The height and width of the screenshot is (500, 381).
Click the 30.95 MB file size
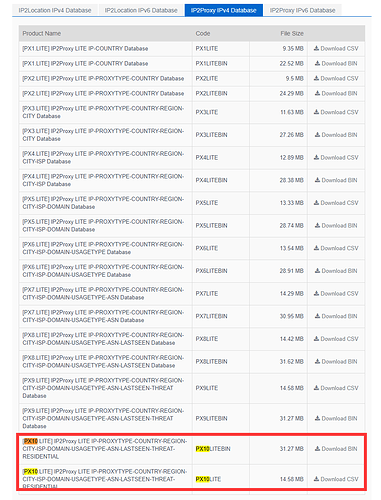(292, 316)
